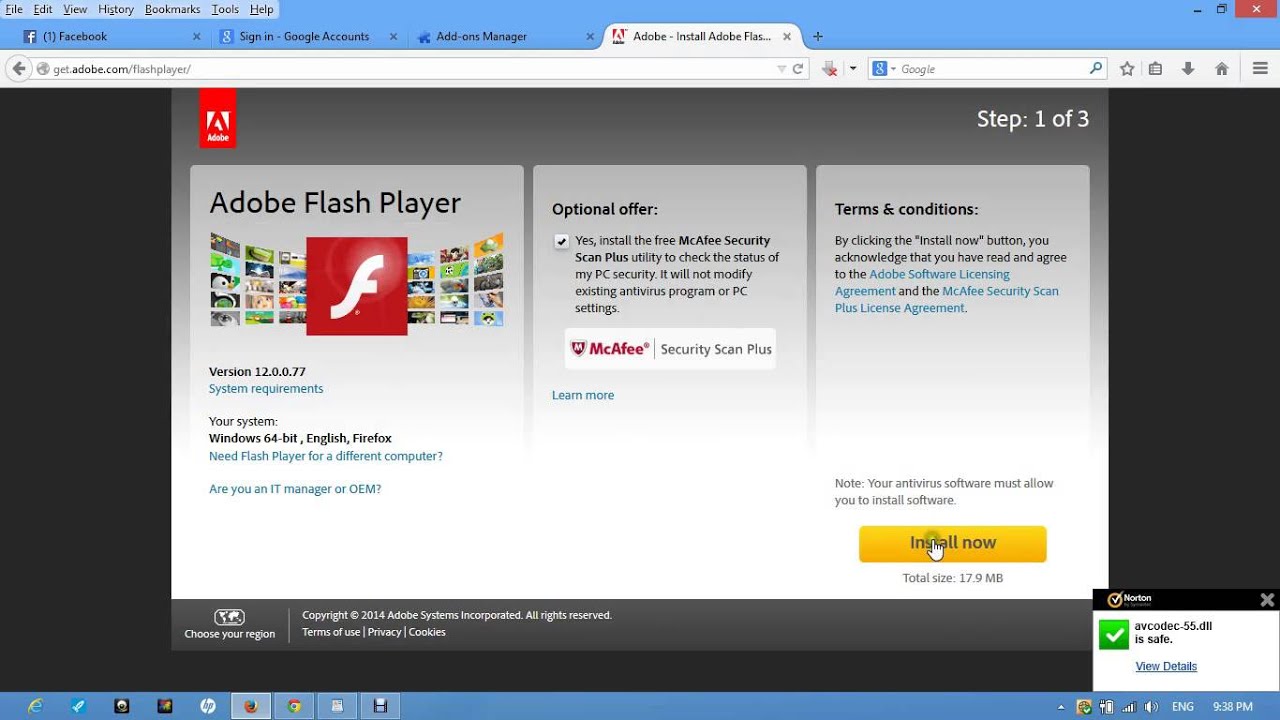Reload the page with the refresh icon
The image size is (1280, 720).
[798, 69]
